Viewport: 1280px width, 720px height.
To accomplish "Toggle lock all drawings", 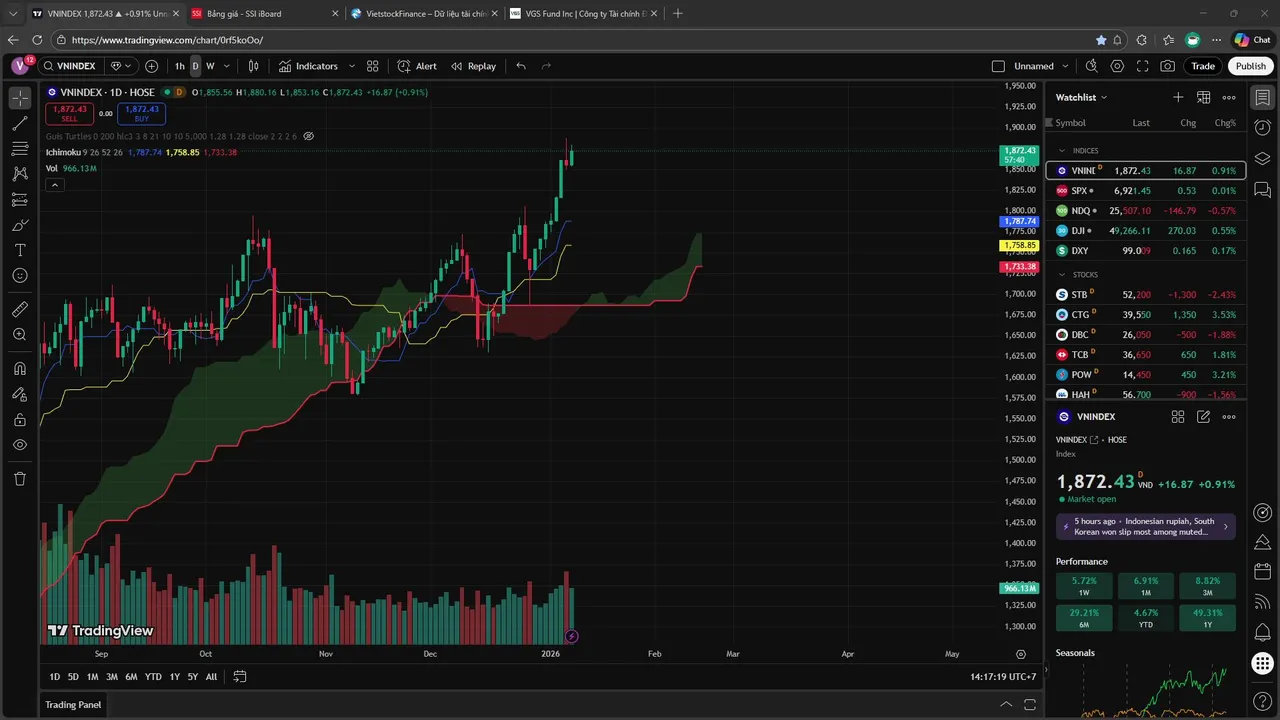I will click(x=20, y=420).
